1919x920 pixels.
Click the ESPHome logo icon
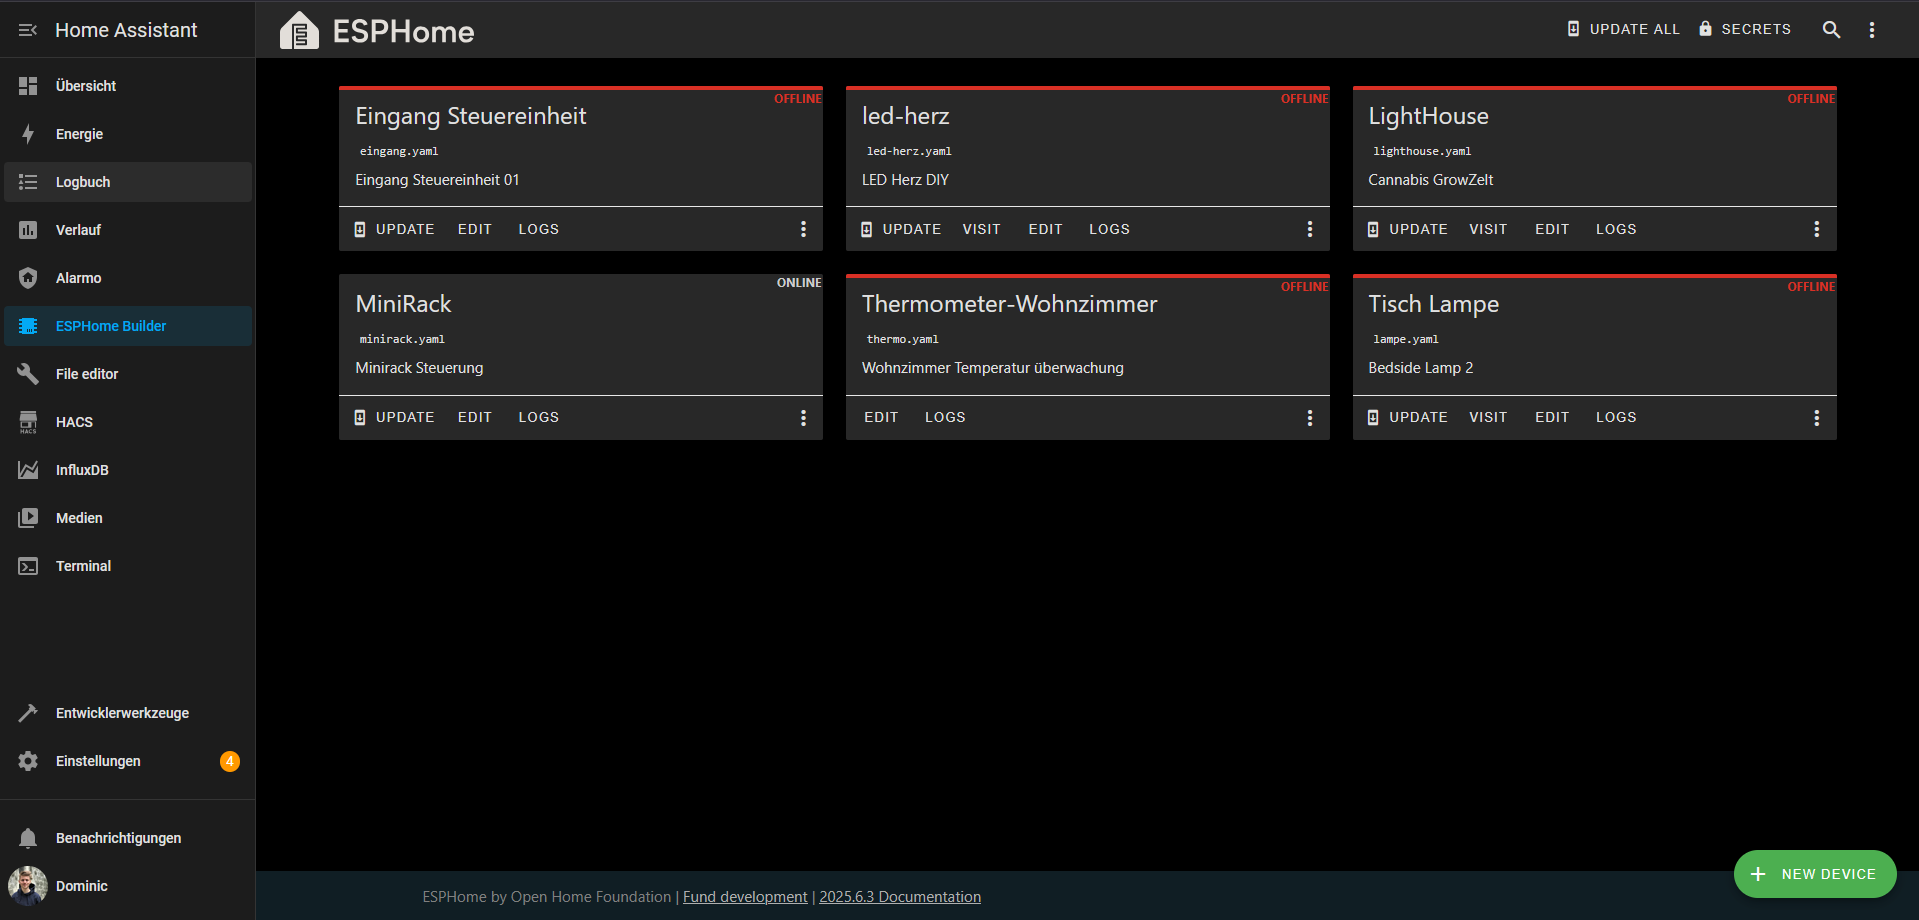click(299, 30)
